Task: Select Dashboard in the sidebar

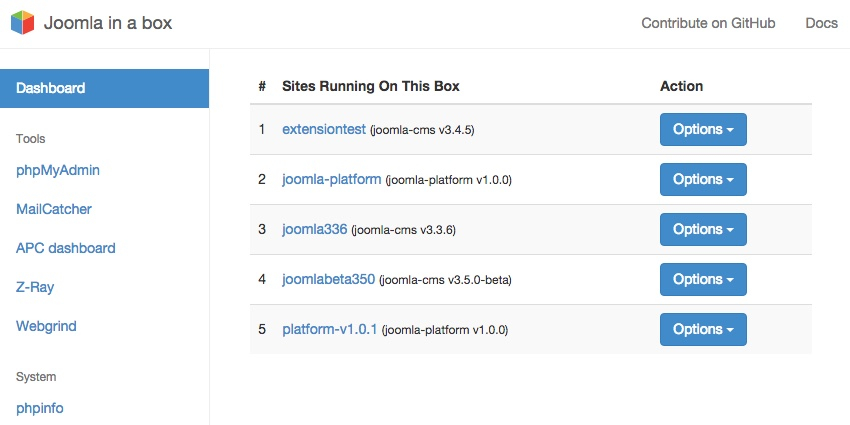Action: click(x=104, y=88)
